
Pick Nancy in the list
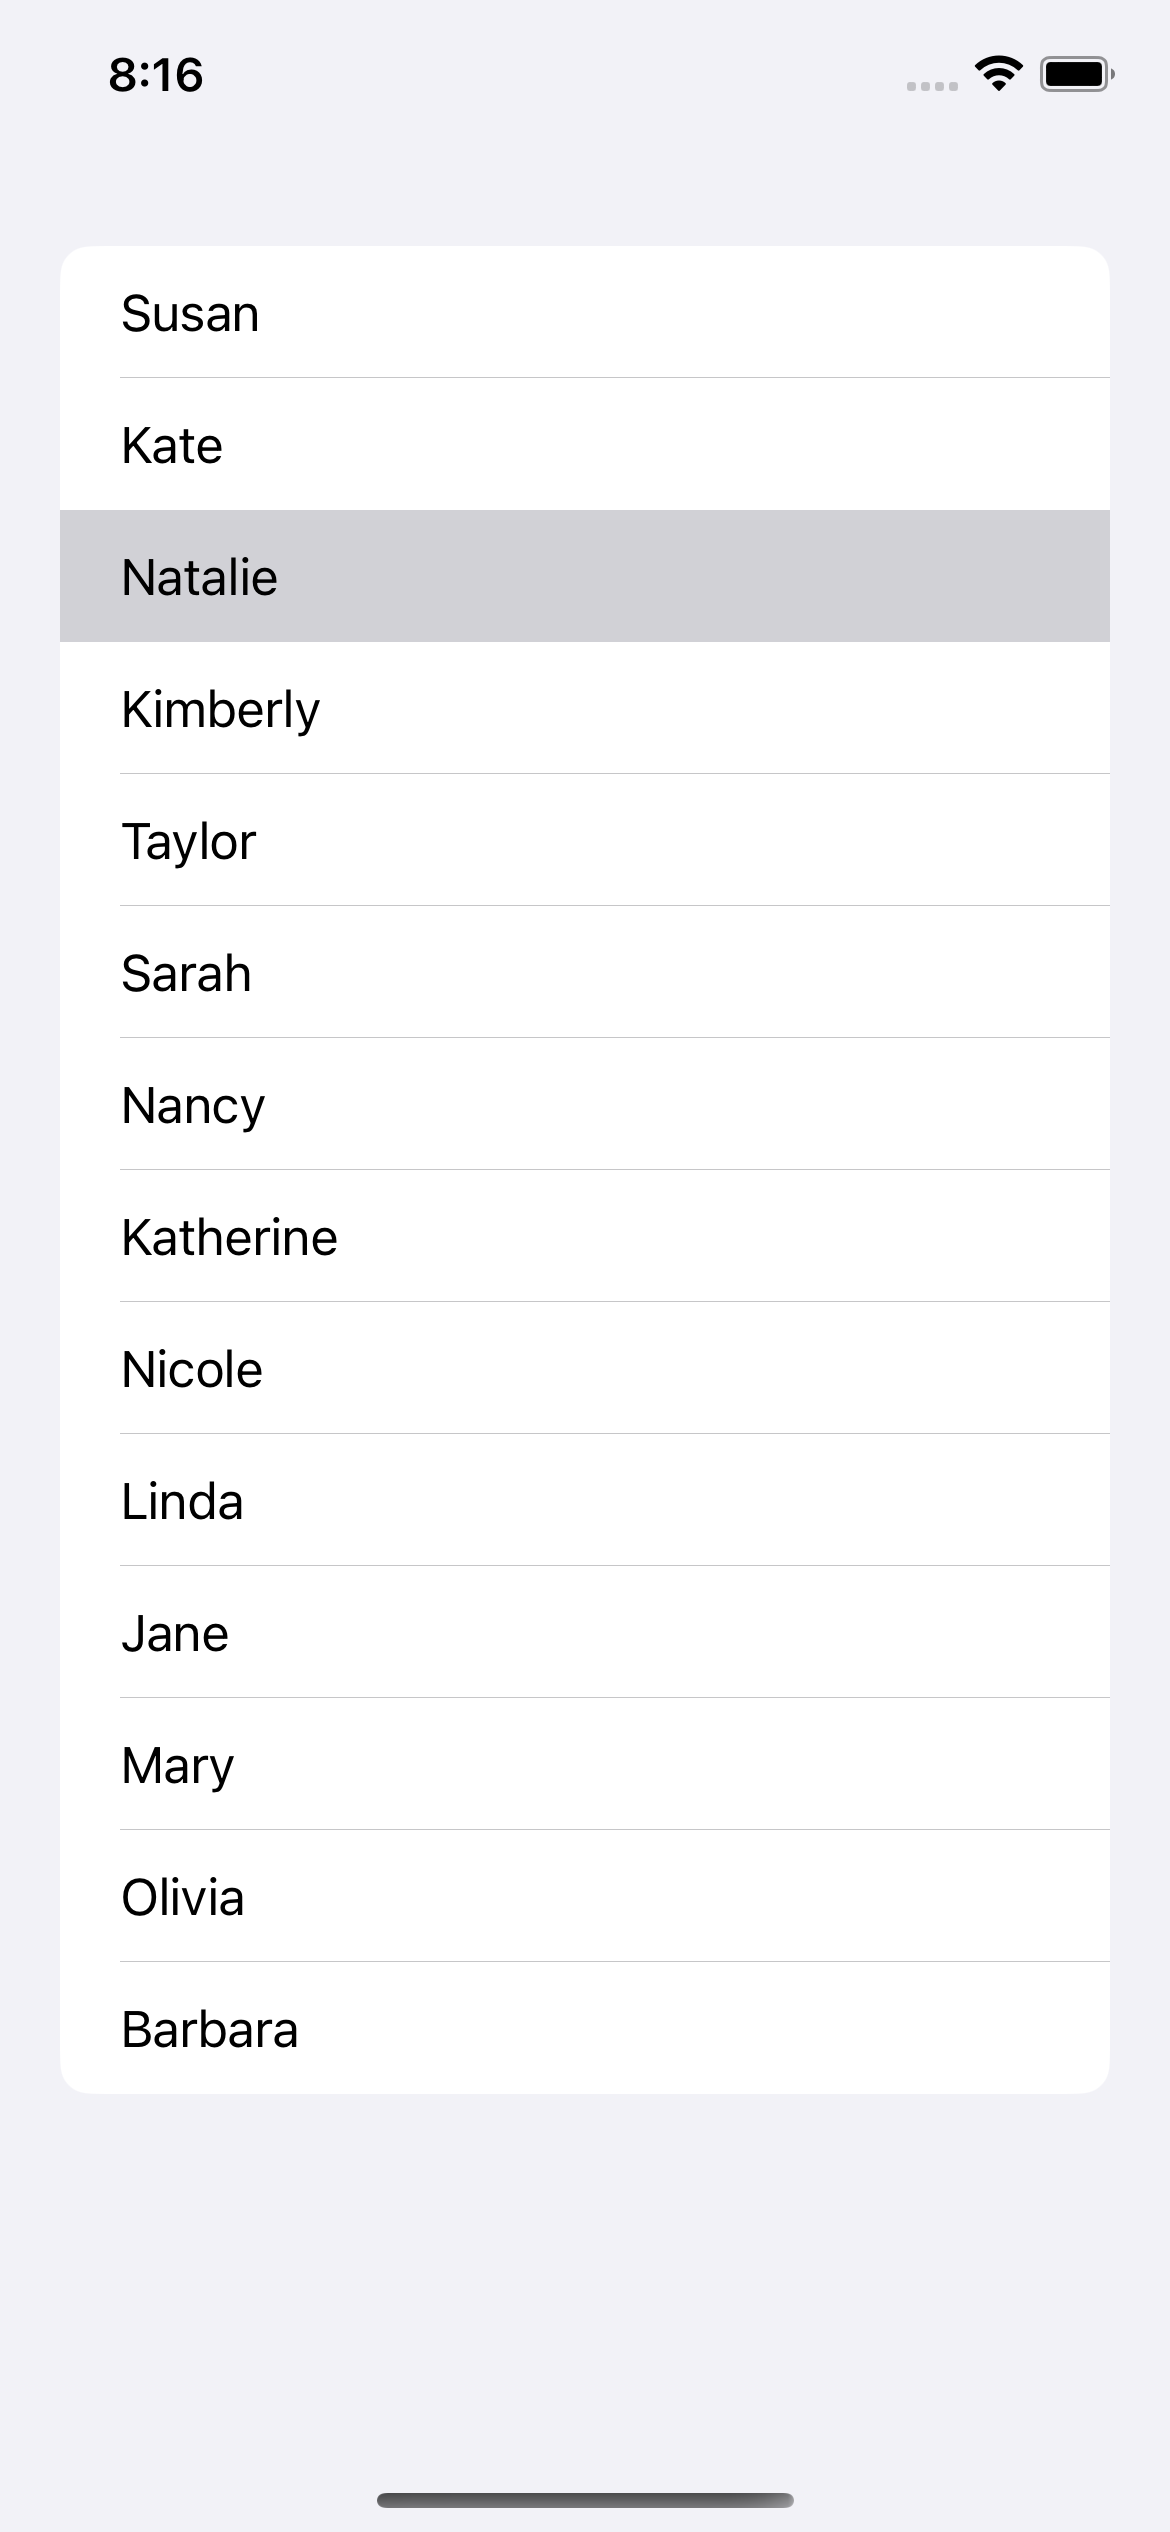(x=585, y=1105)
